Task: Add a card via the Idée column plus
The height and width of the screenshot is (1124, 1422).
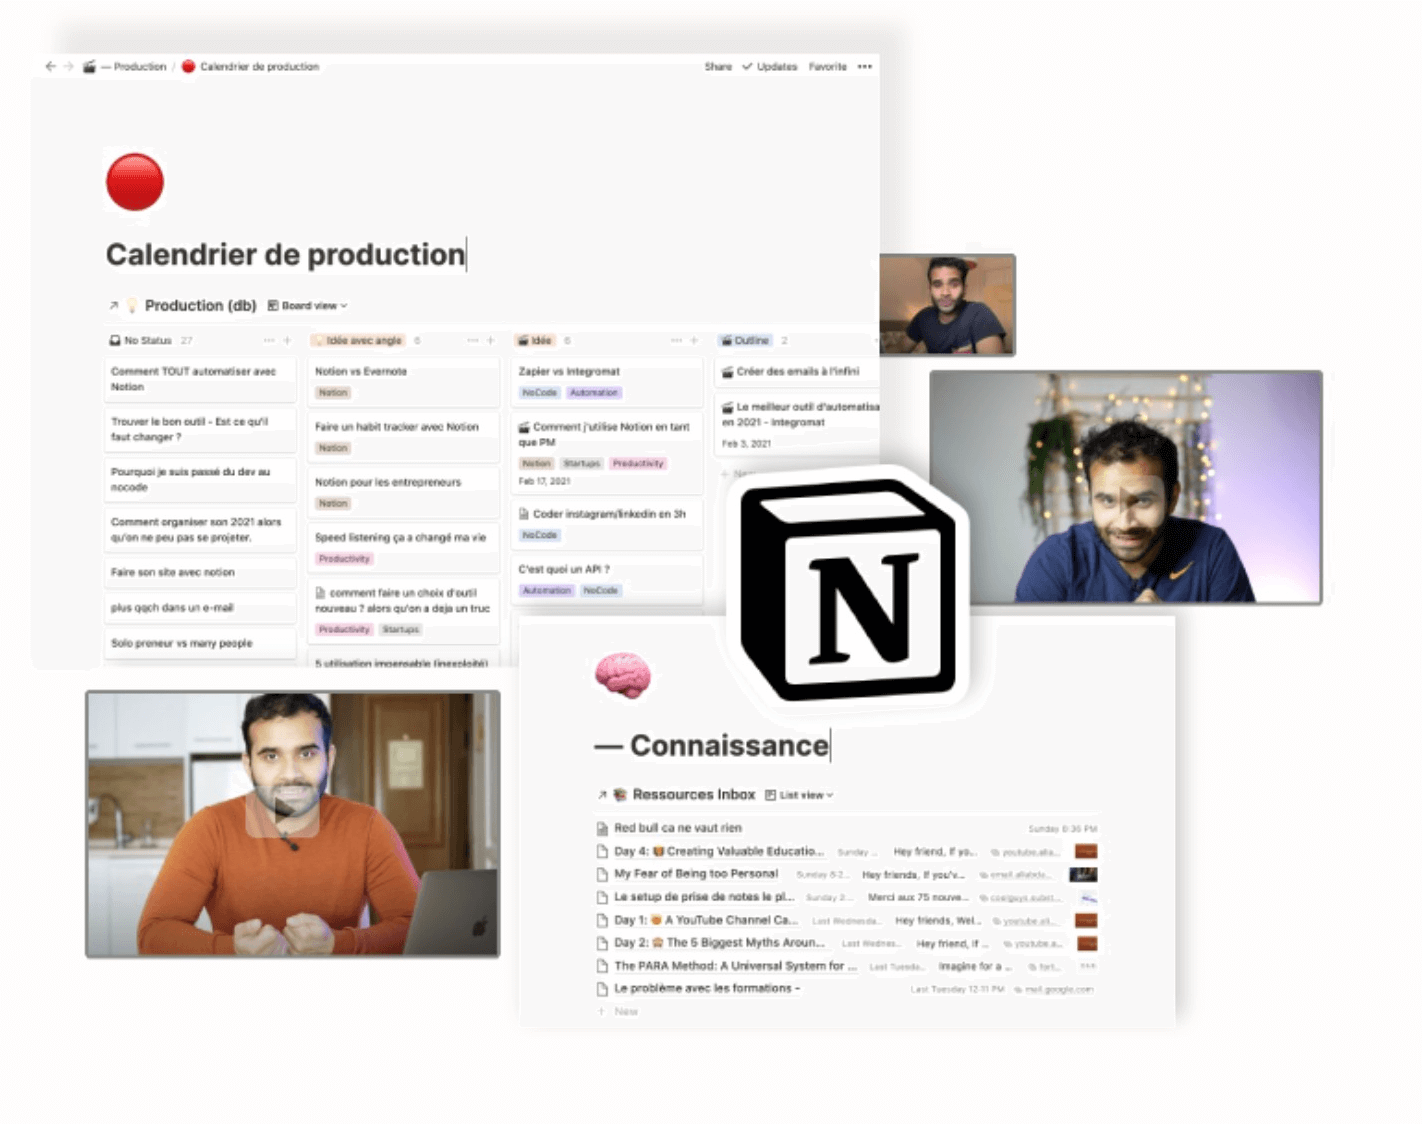Action: (694, 340)
